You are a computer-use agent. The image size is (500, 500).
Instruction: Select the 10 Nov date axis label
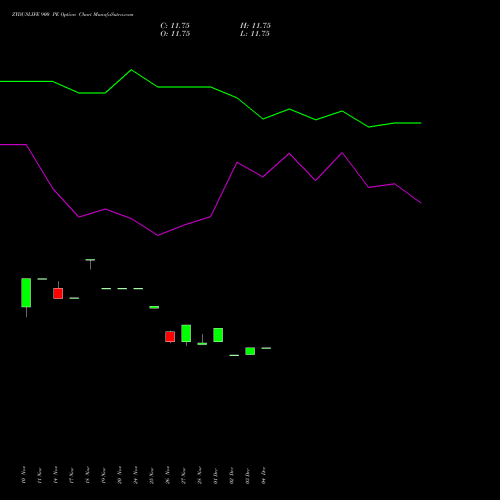coord(23,475)
